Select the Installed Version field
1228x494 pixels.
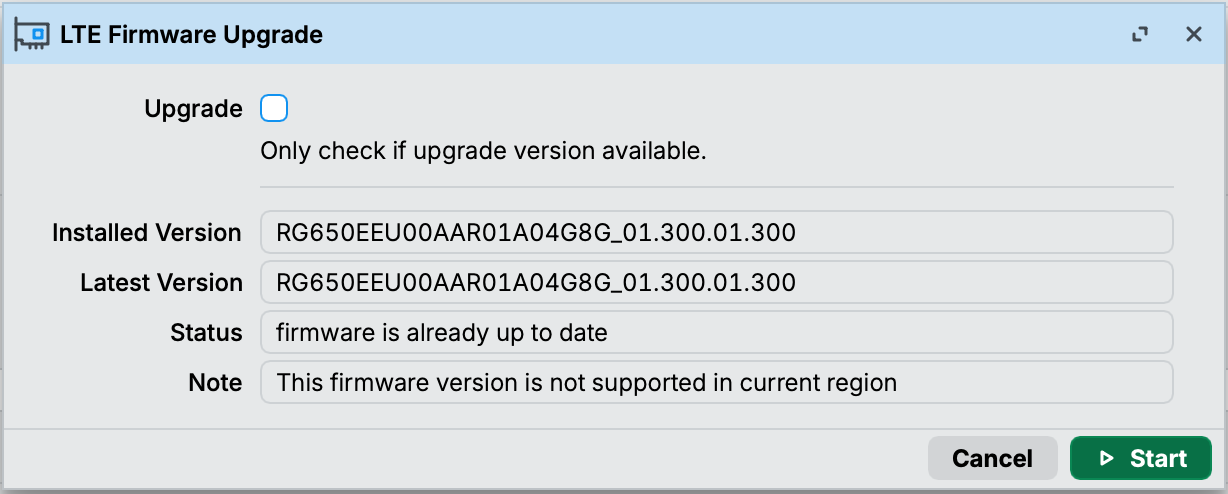coord(716,232)
